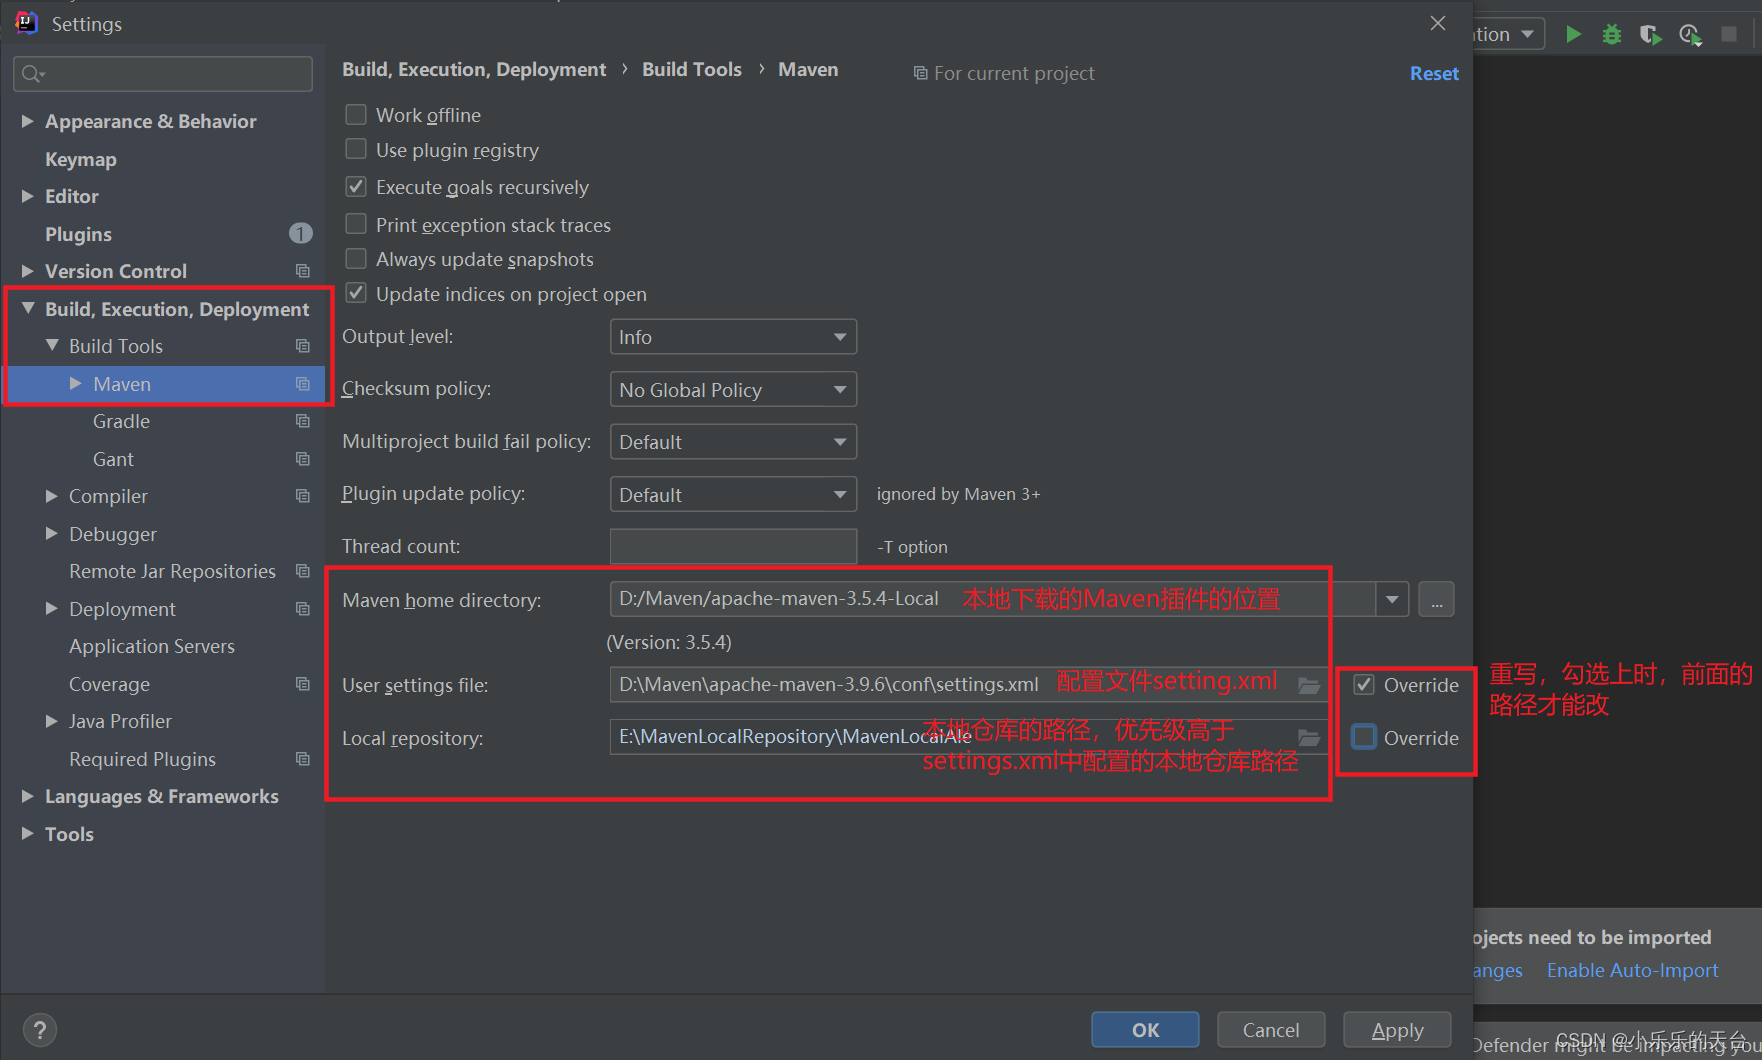Viewport: 1762px width, 1060px height.
Task: Open Remote Jar Repositories settings
Action: coord(172,571)
